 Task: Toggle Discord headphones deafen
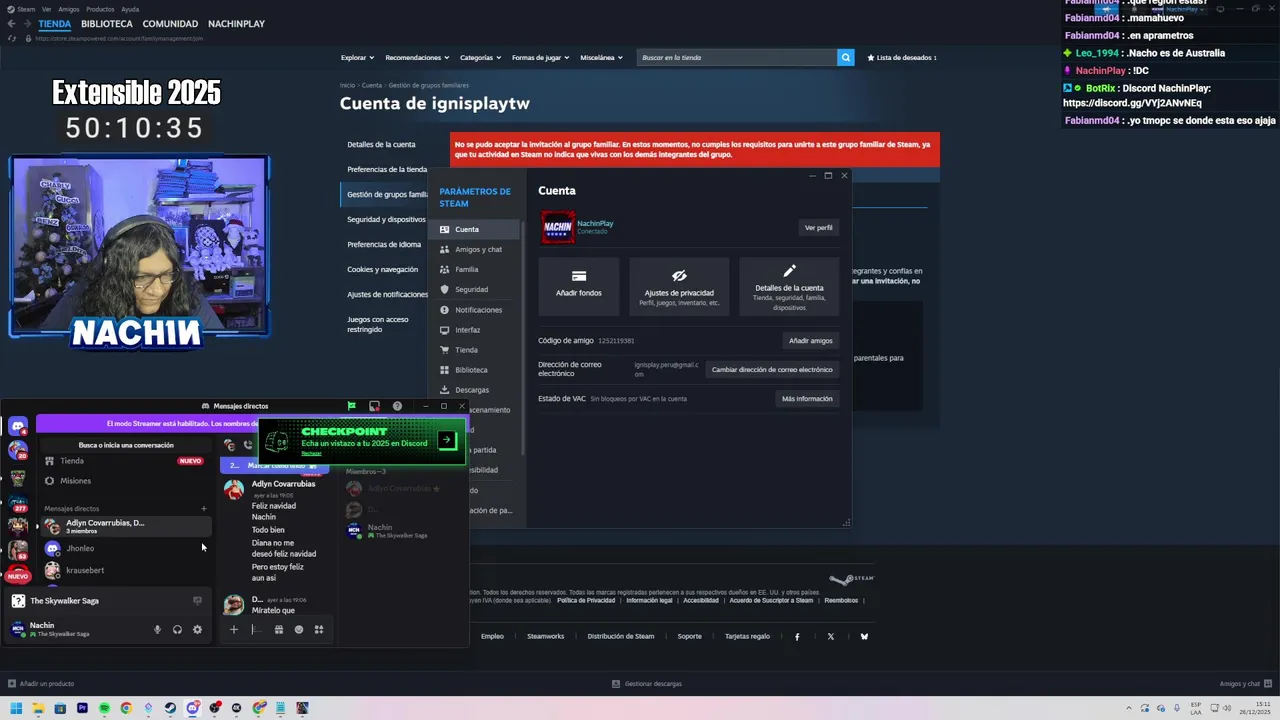(x=177, y=629)
